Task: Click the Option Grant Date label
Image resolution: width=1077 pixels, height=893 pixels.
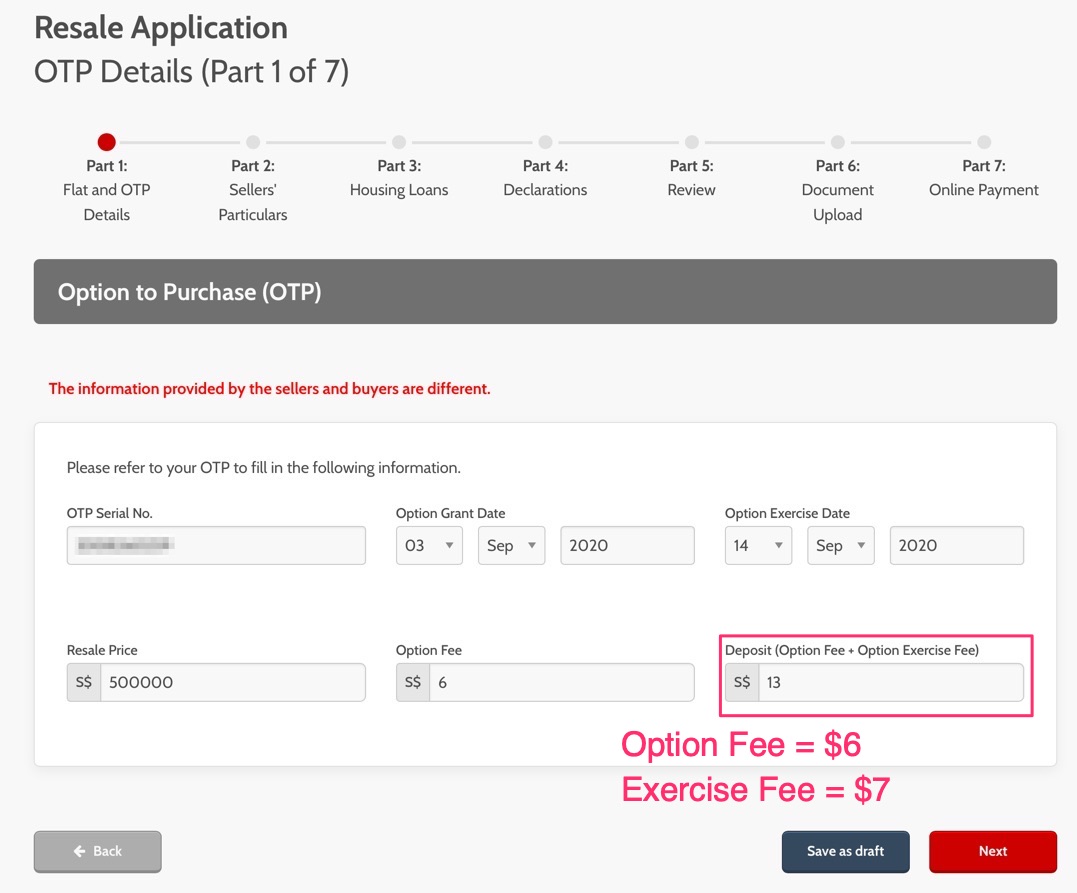Action: [451, 513]
